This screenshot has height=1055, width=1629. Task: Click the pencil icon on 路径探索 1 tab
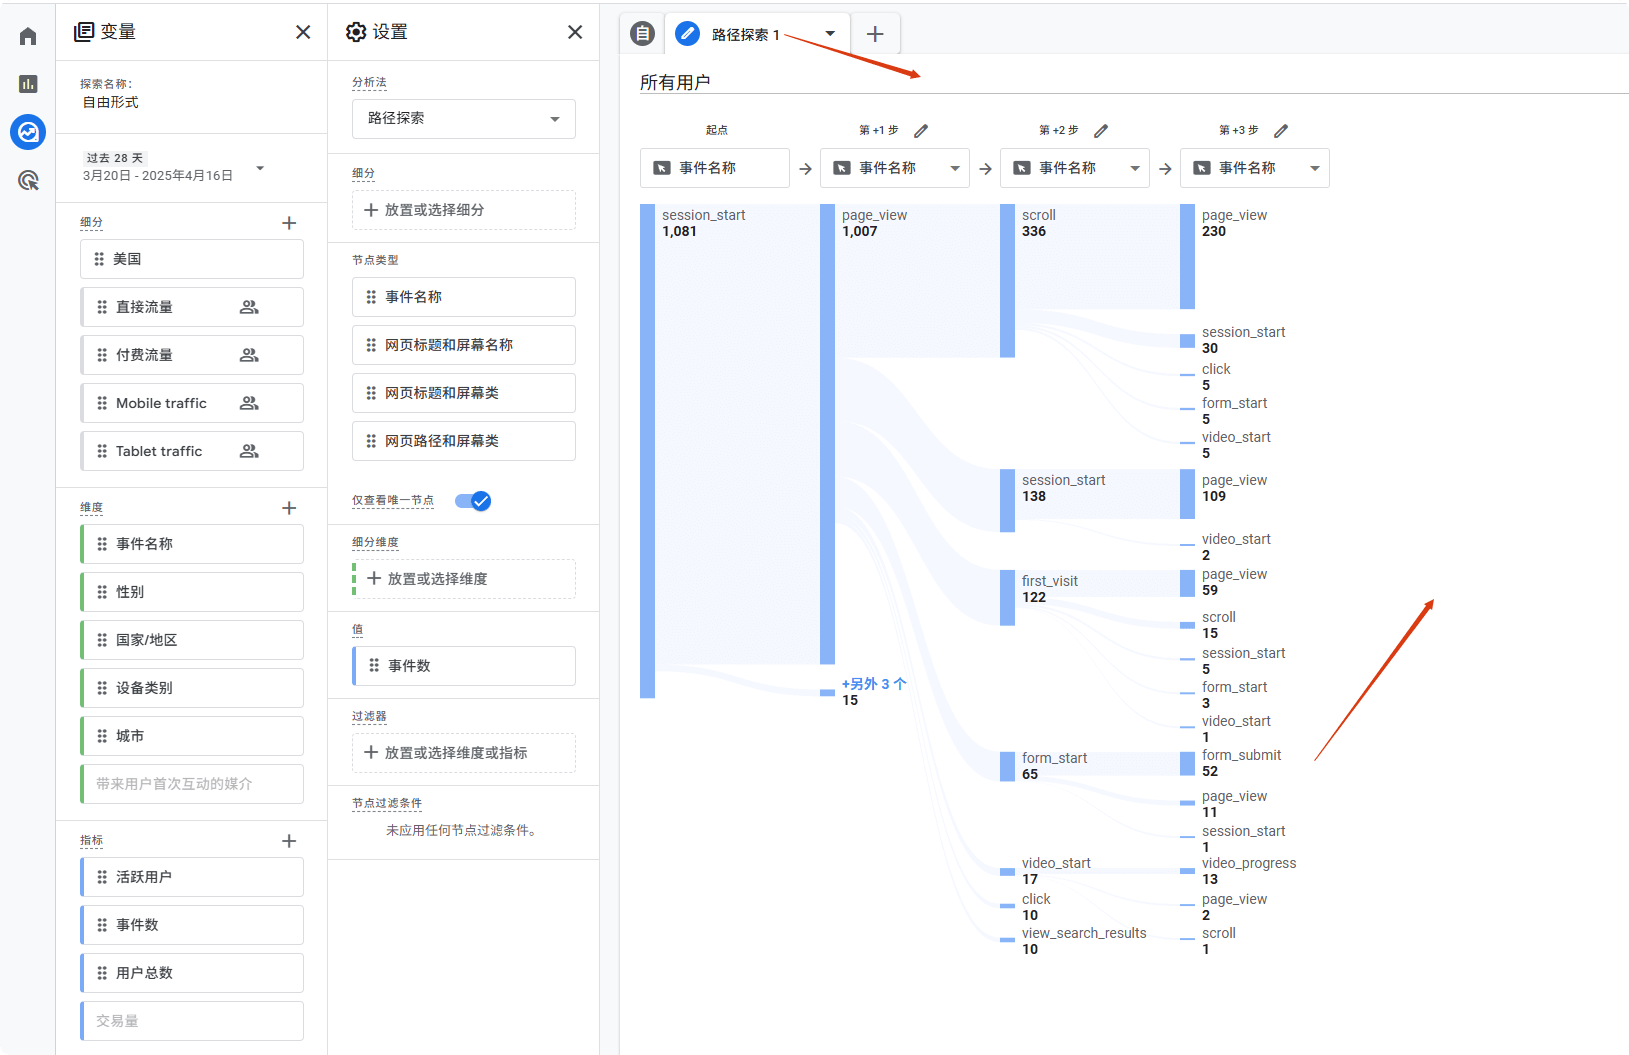tap(687, 34)
